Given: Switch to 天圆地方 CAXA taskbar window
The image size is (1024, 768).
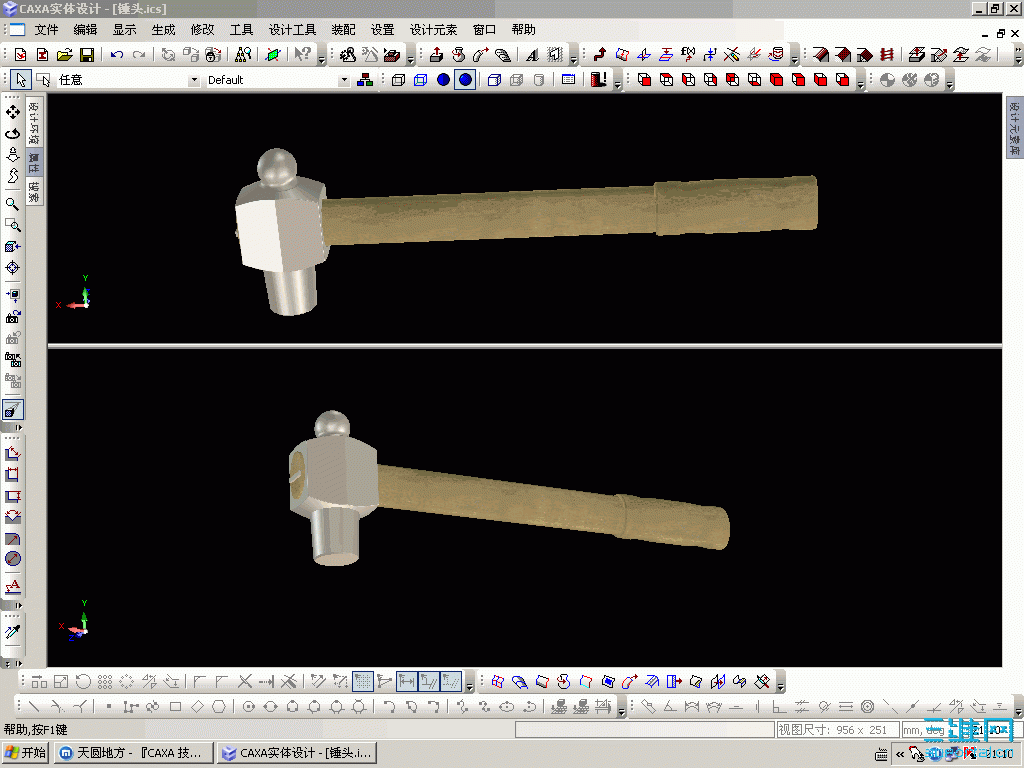Looking at the screenshot, I should coord(134,752).
